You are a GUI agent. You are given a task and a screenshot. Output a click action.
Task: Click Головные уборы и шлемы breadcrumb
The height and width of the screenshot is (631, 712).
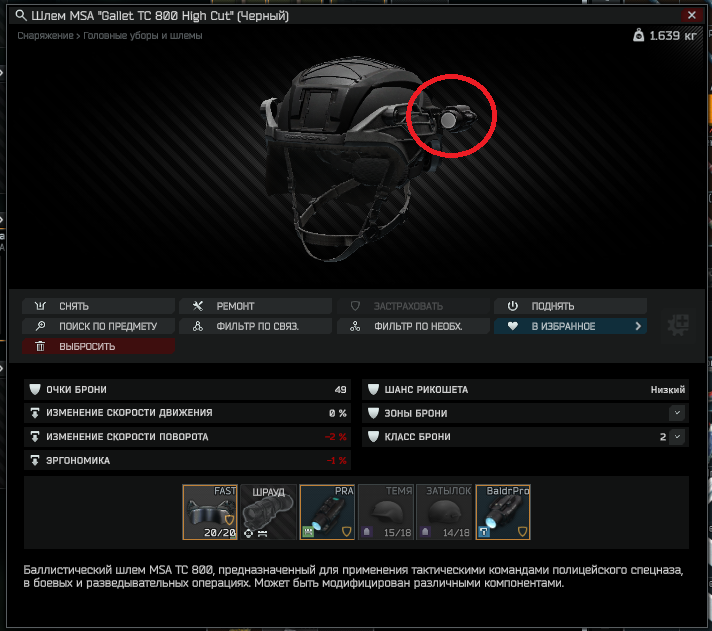click(143, 35)
